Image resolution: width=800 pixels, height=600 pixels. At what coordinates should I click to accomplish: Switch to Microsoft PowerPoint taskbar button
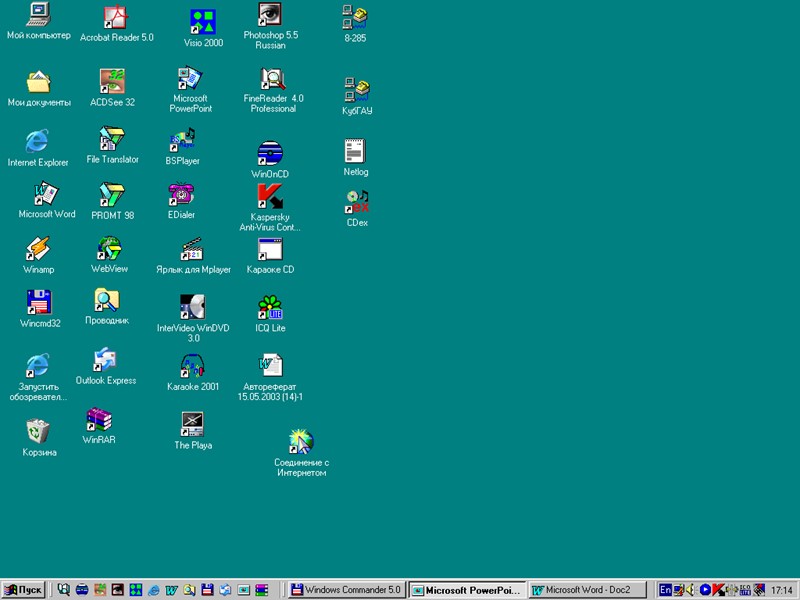pos(467,590)
